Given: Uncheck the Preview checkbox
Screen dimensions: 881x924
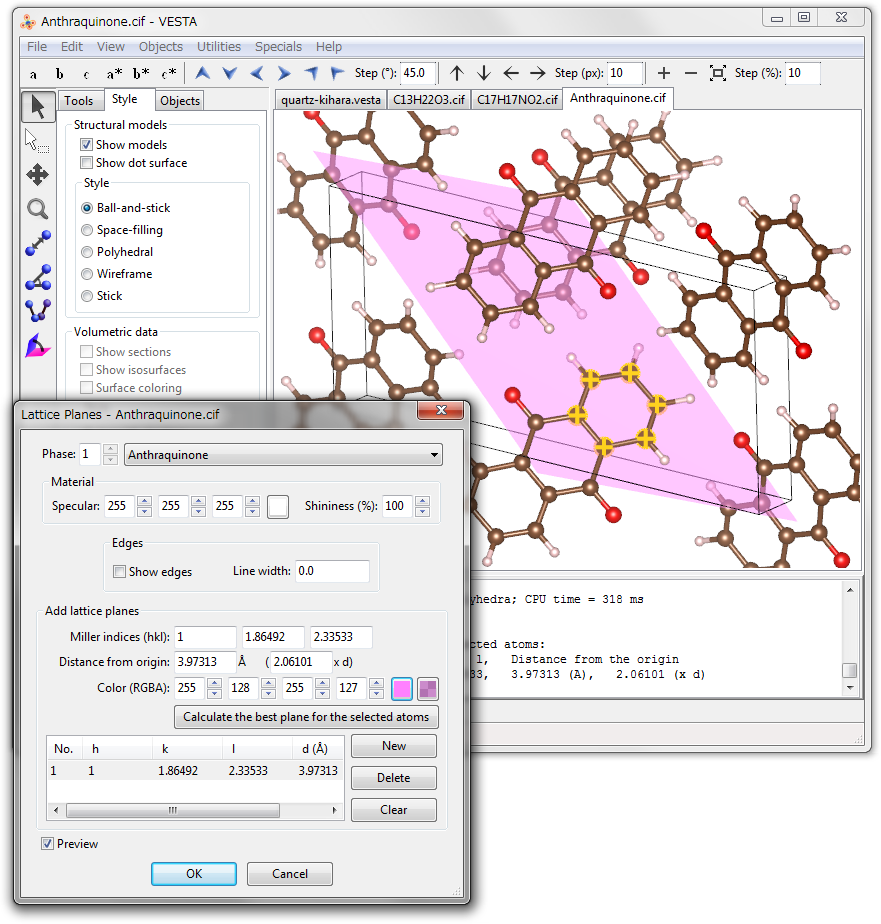Looking at the screenshot, I should [48, 844].
